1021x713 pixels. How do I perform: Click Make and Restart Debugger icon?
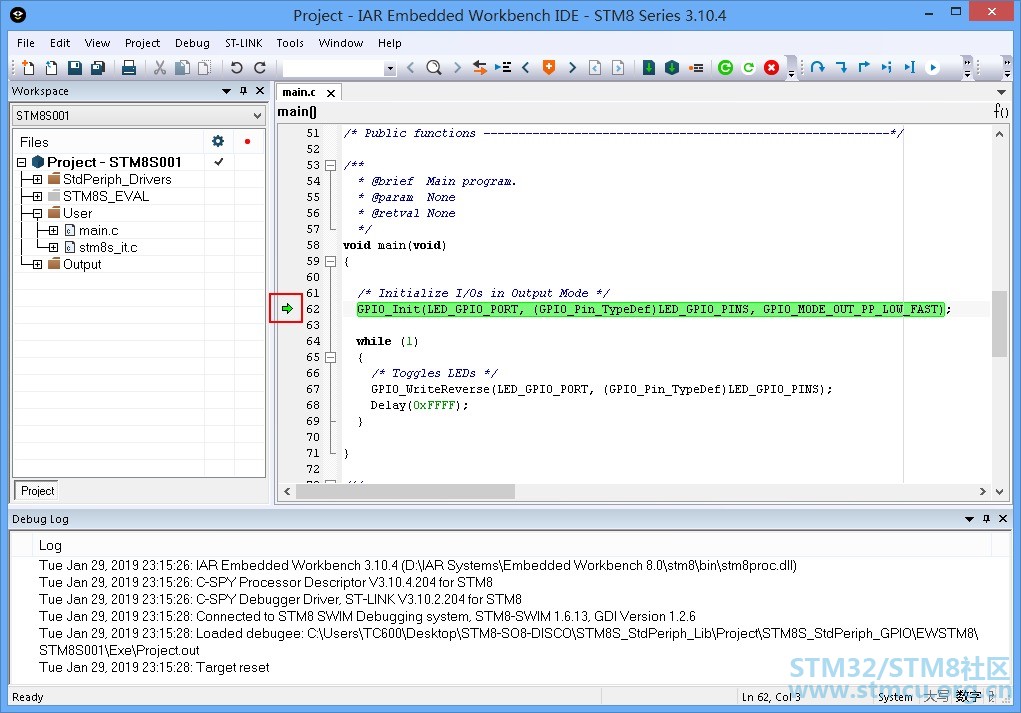725,67
